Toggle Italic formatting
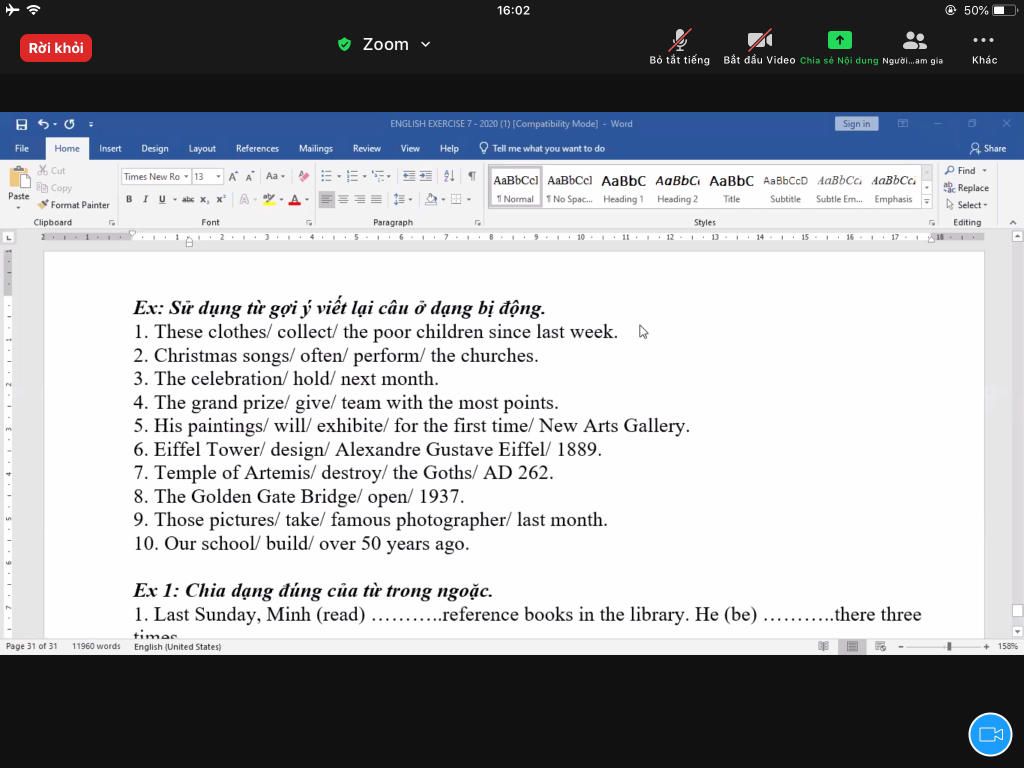This screenshot has height=768, width=1024. tap(145, 199)
